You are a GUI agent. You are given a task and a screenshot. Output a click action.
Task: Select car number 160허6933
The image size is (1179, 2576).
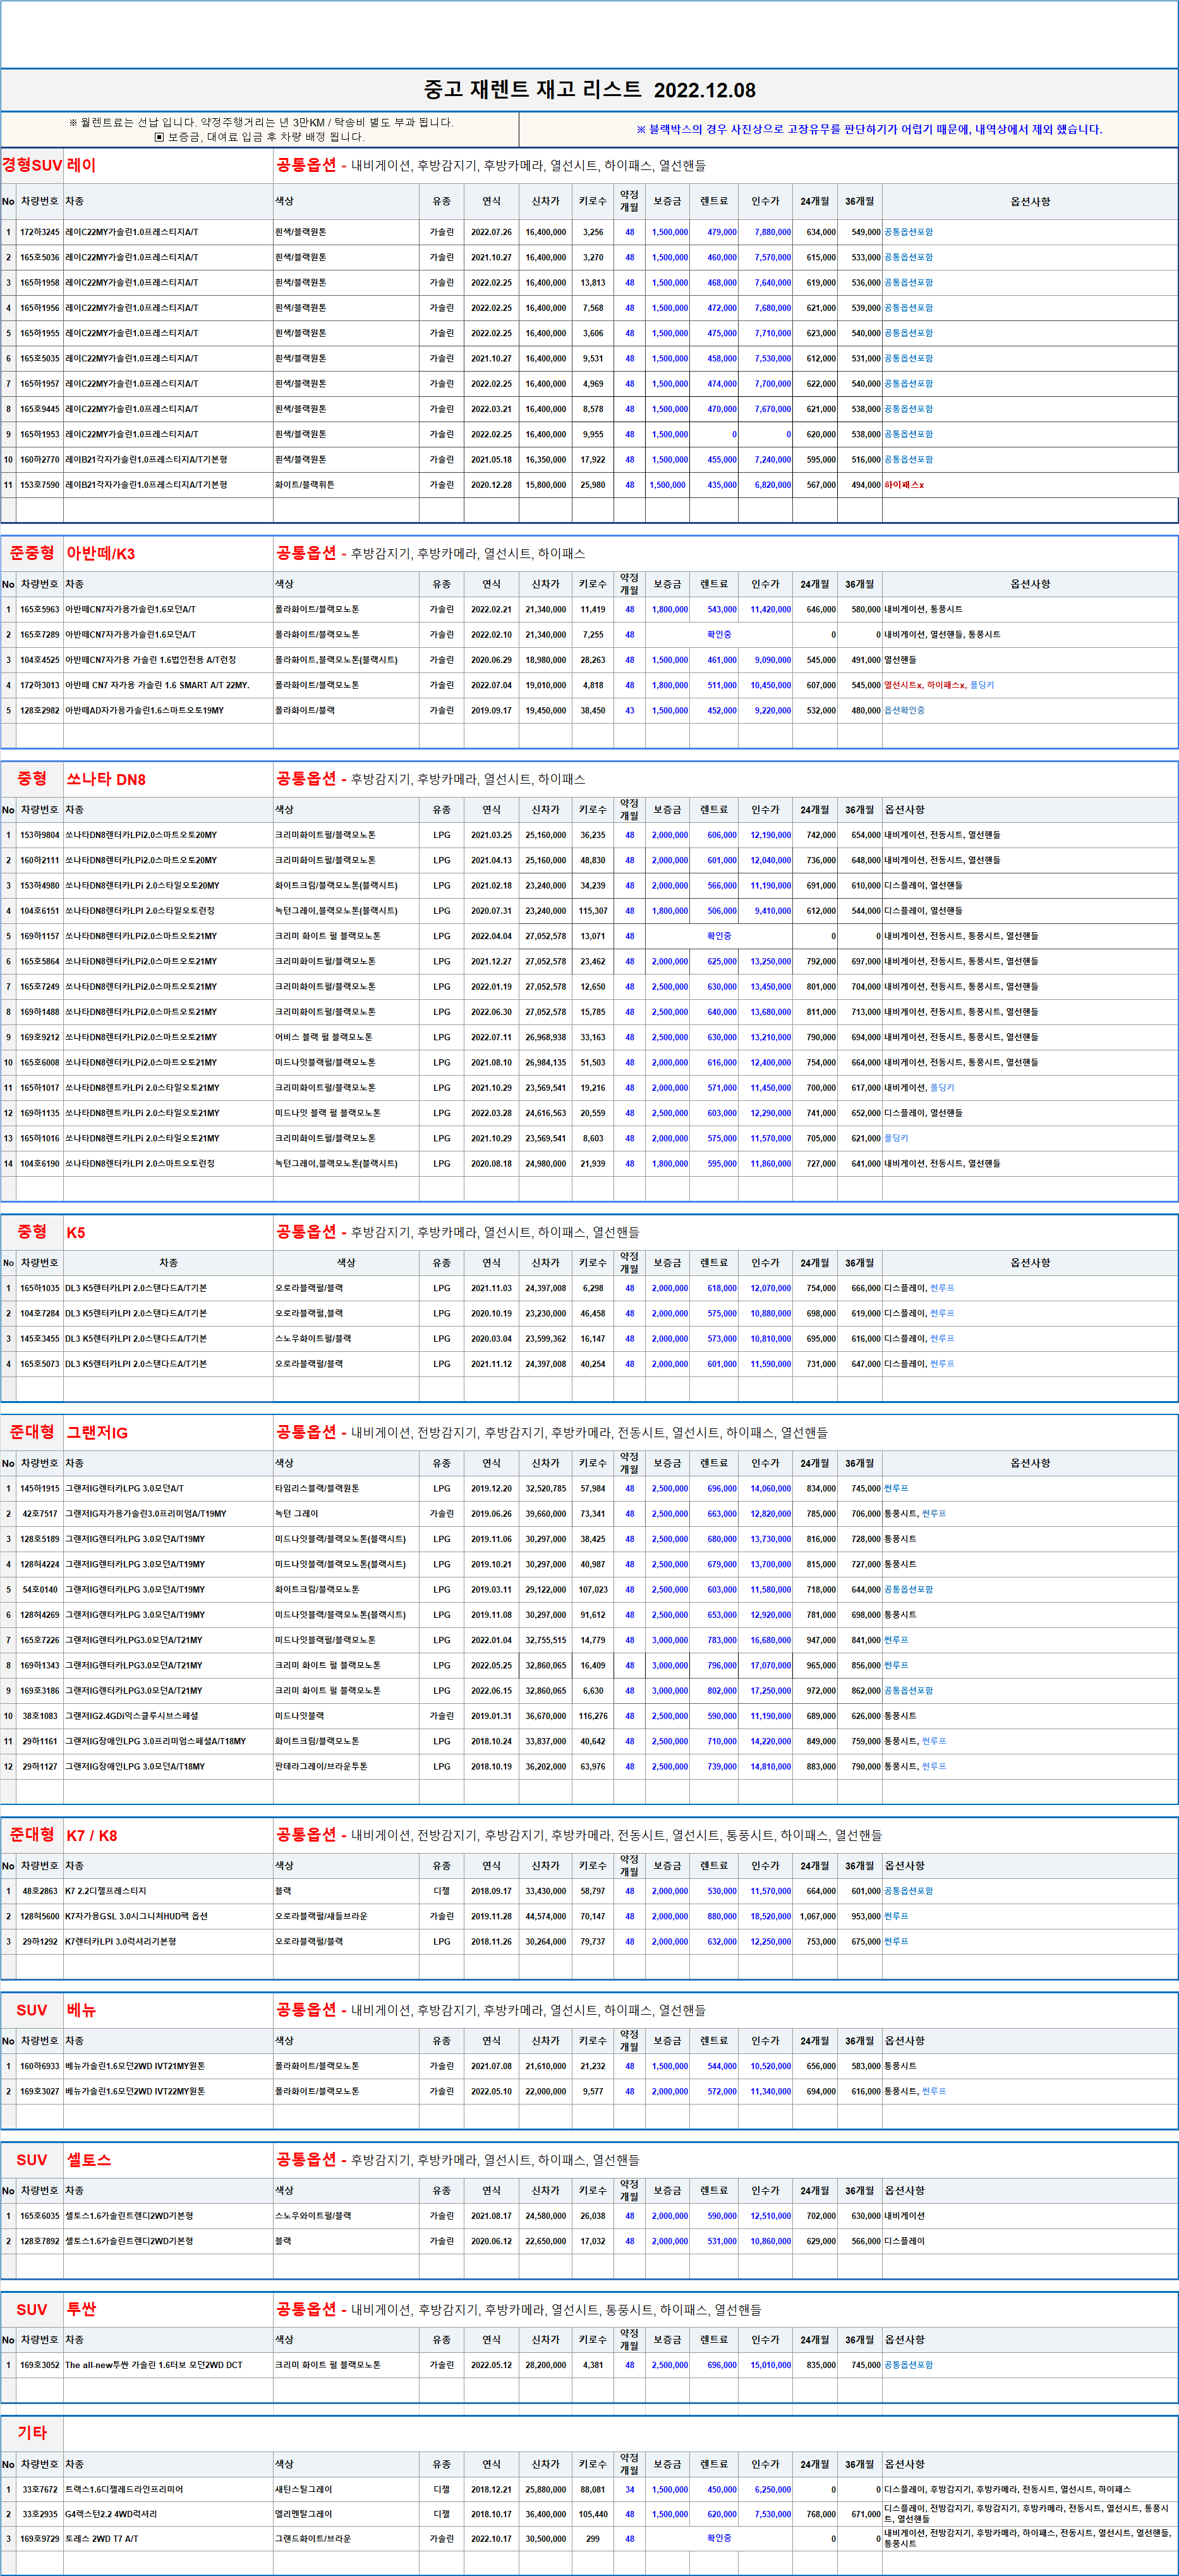point(40,2067)
